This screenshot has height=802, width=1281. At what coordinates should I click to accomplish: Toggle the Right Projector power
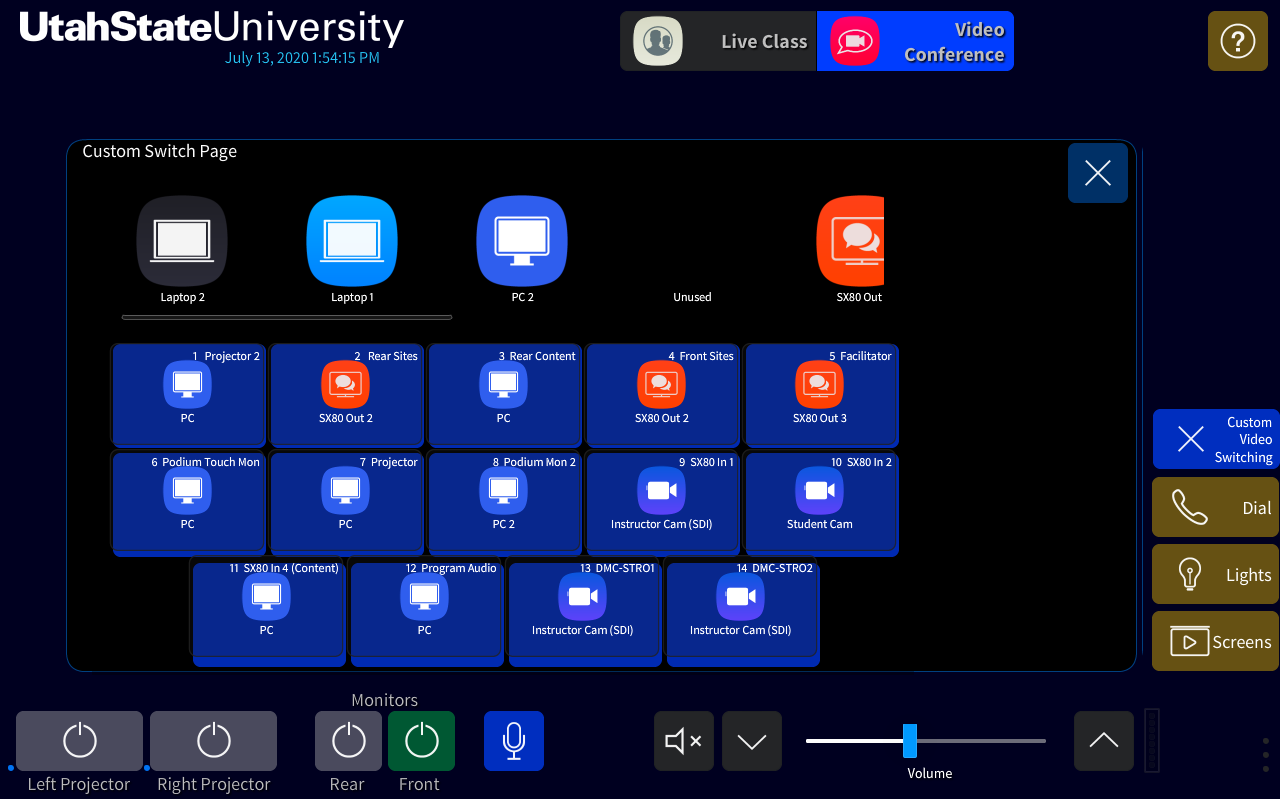tap(214, 741)
